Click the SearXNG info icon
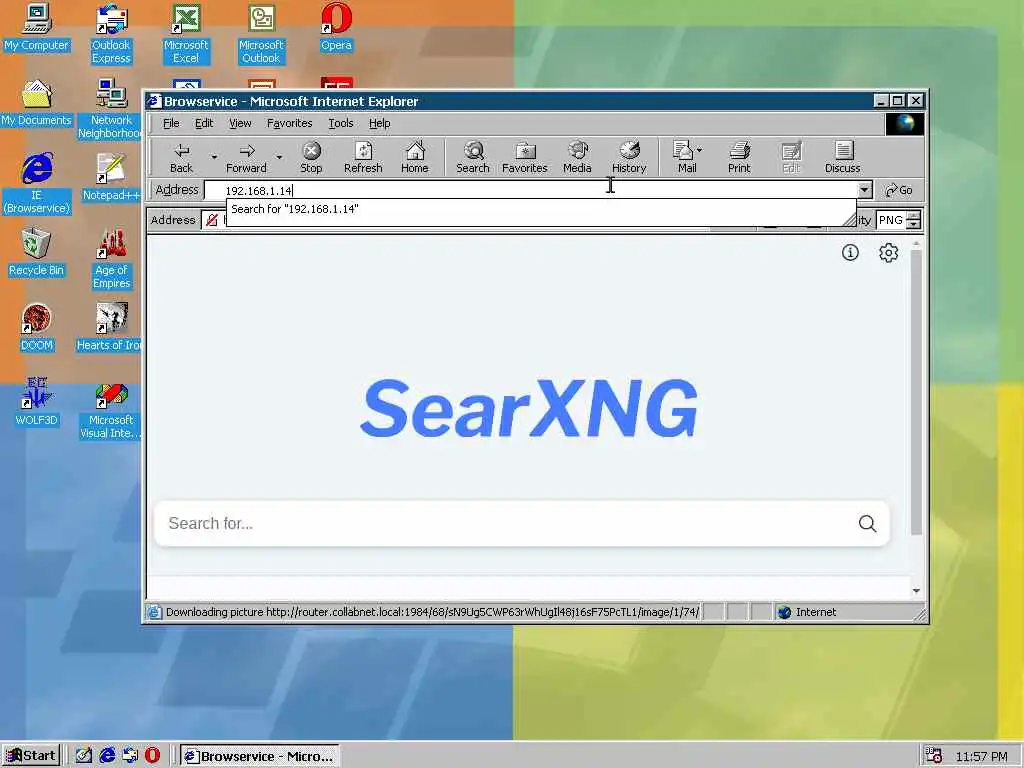Image resolution: width=1024 pixels, height=768 pixels. pos(850,253)
